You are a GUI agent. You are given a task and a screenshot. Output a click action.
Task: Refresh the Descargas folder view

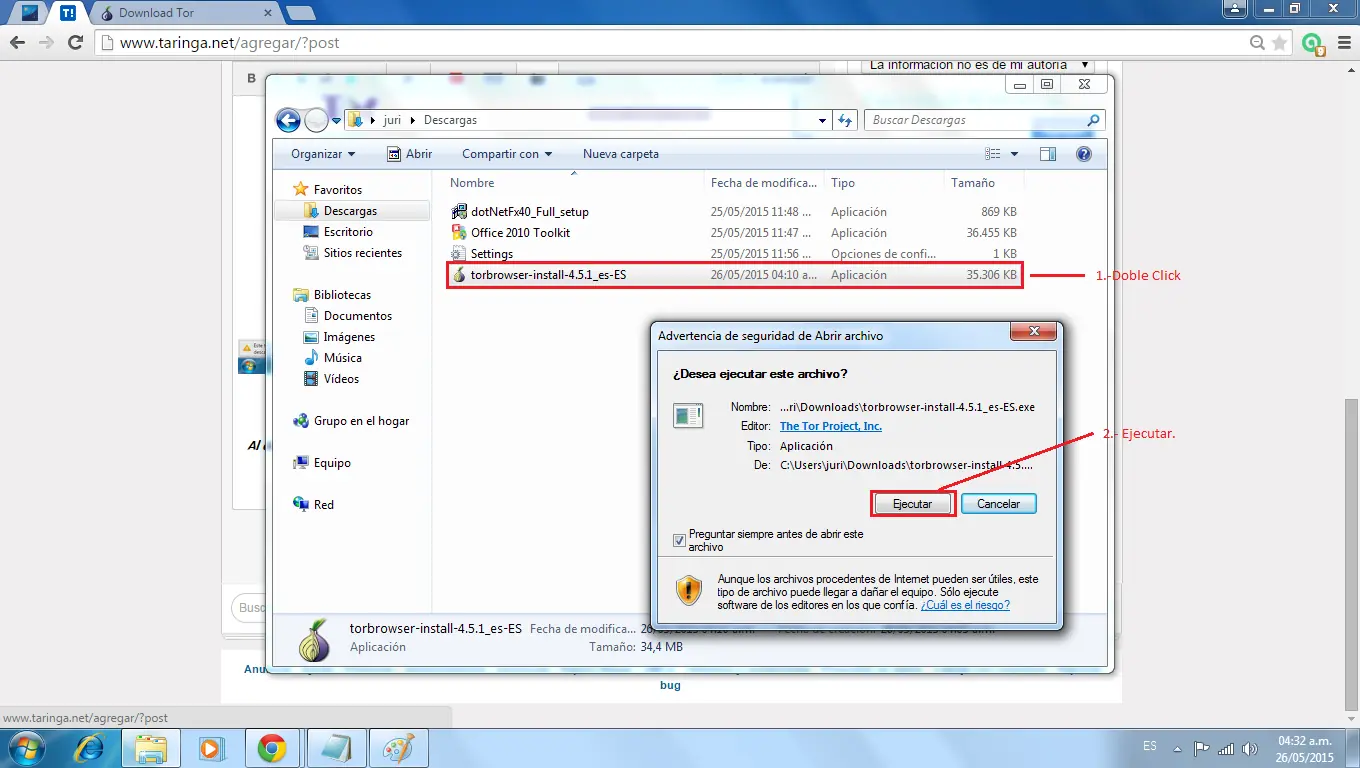845,120
